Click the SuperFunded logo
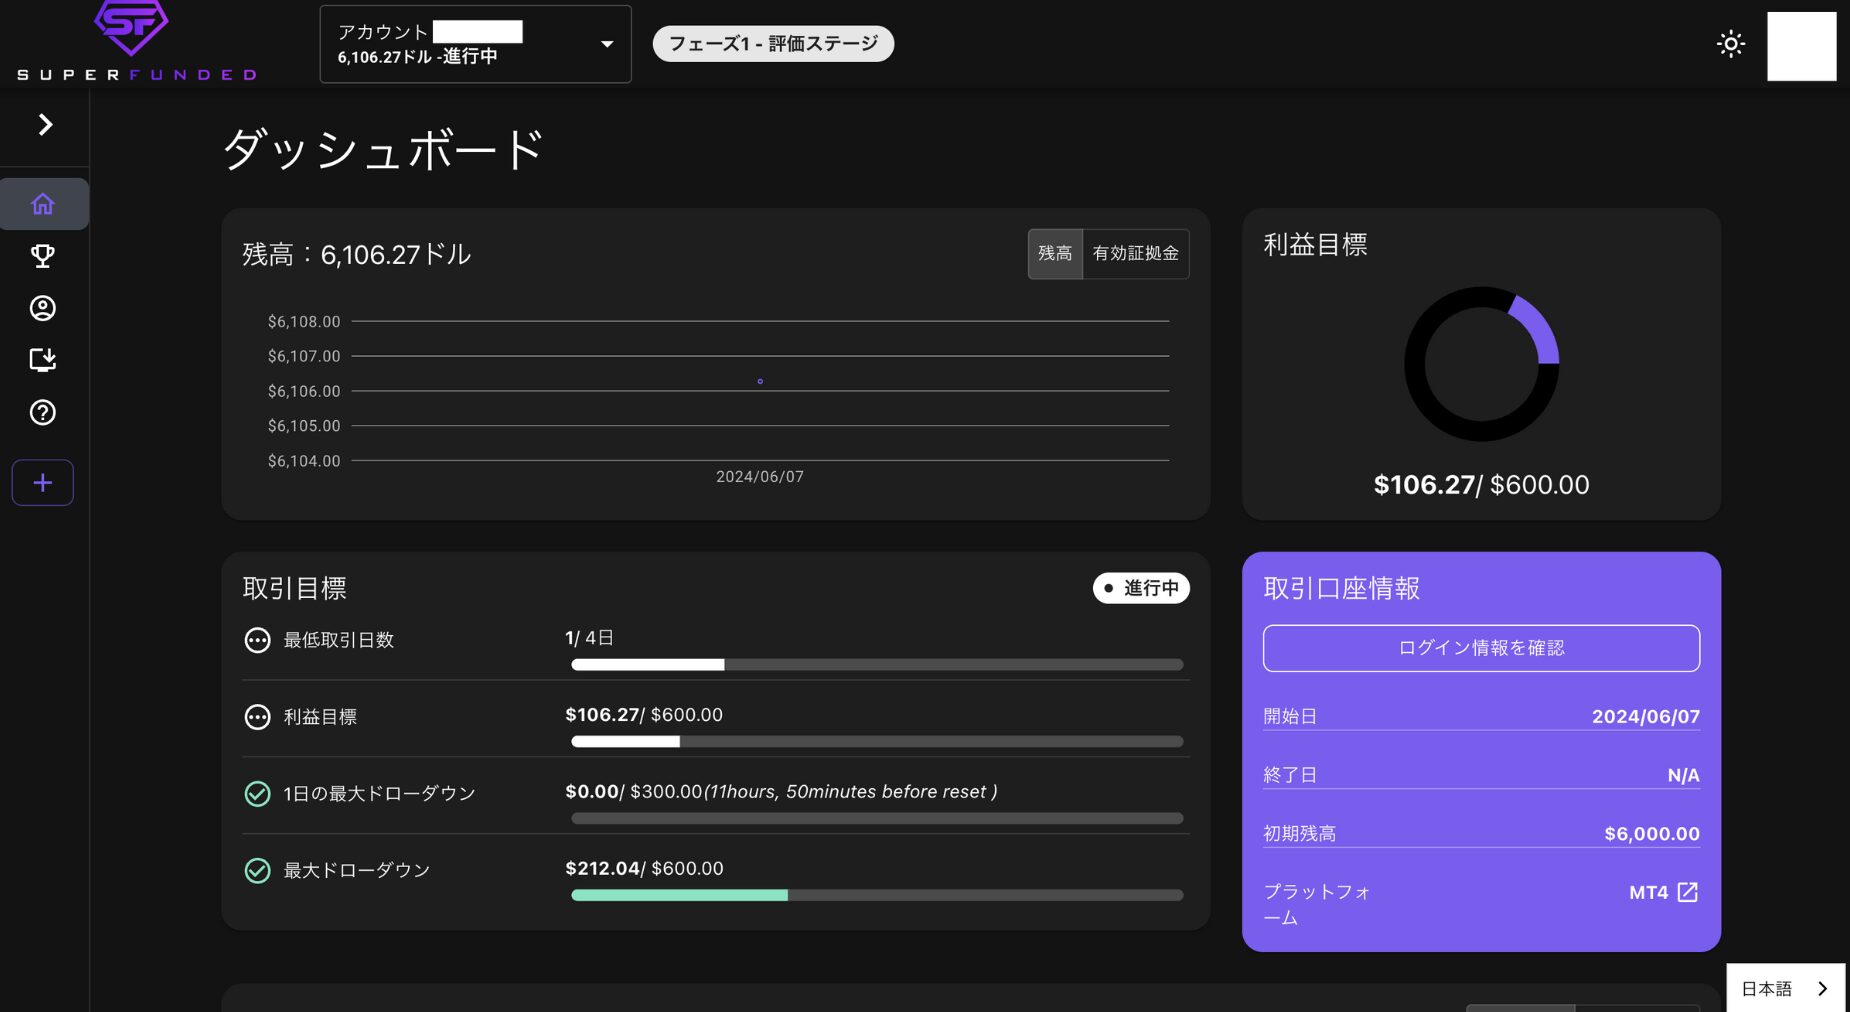1850x1012 pixels. coord(136,42)
